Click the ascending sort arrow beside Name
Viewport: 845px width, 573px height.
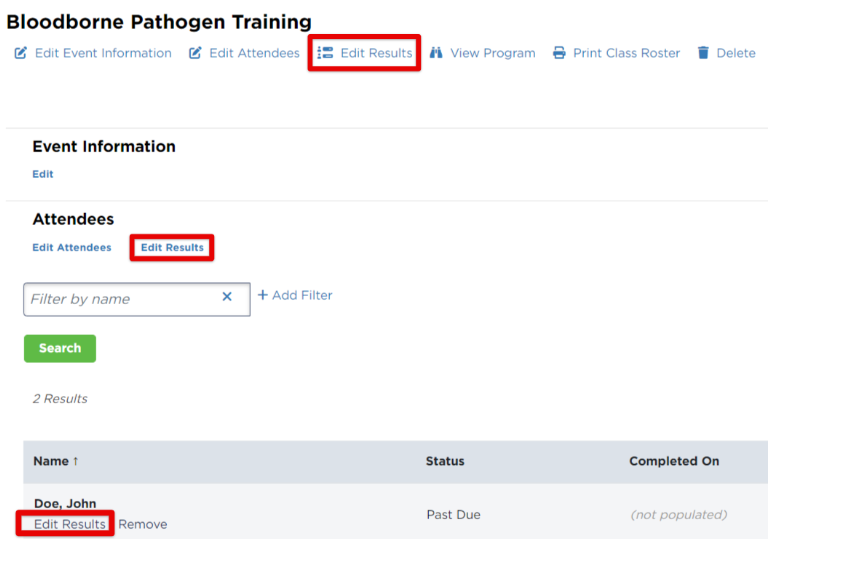[75, 461]
